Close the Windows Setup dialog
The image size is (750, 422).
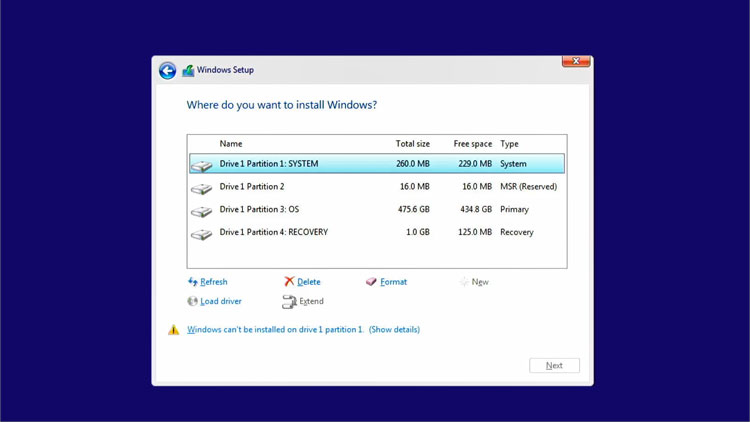point(576,61)
